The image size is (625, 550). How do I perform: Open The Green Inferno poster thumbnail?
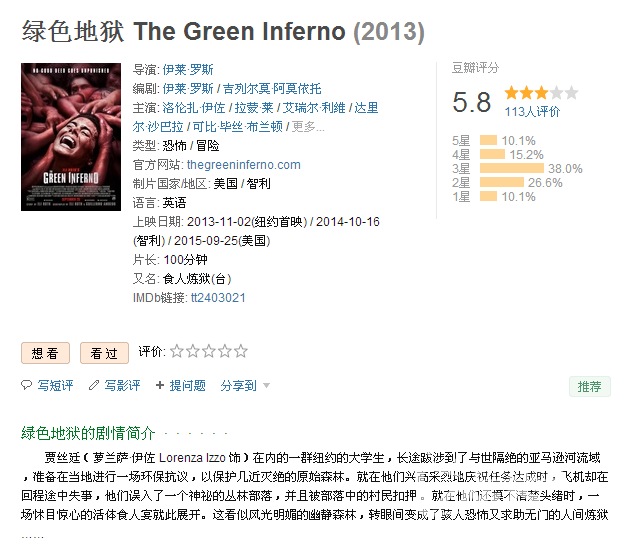tap(71, 137)
